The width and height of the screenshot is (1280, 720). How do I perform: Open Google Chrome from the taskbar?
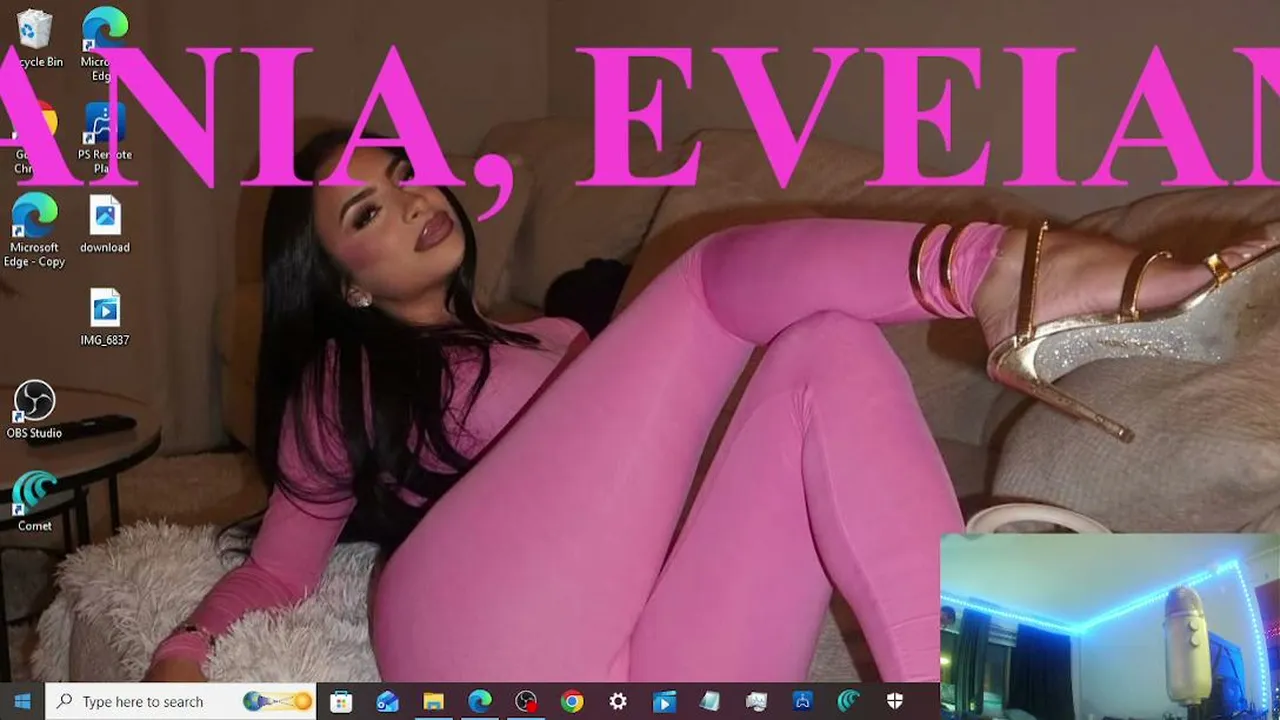tap(572, 701)
